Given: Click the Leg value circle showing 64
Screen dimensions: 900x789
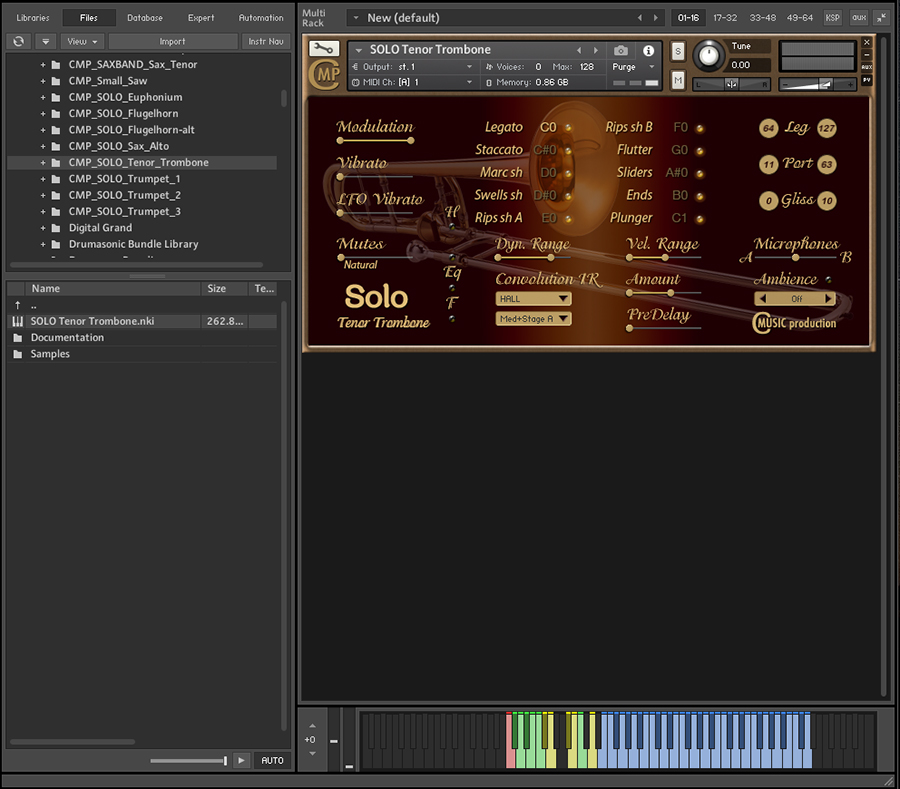Looking at the screenshot, I should tap(769, 128).
